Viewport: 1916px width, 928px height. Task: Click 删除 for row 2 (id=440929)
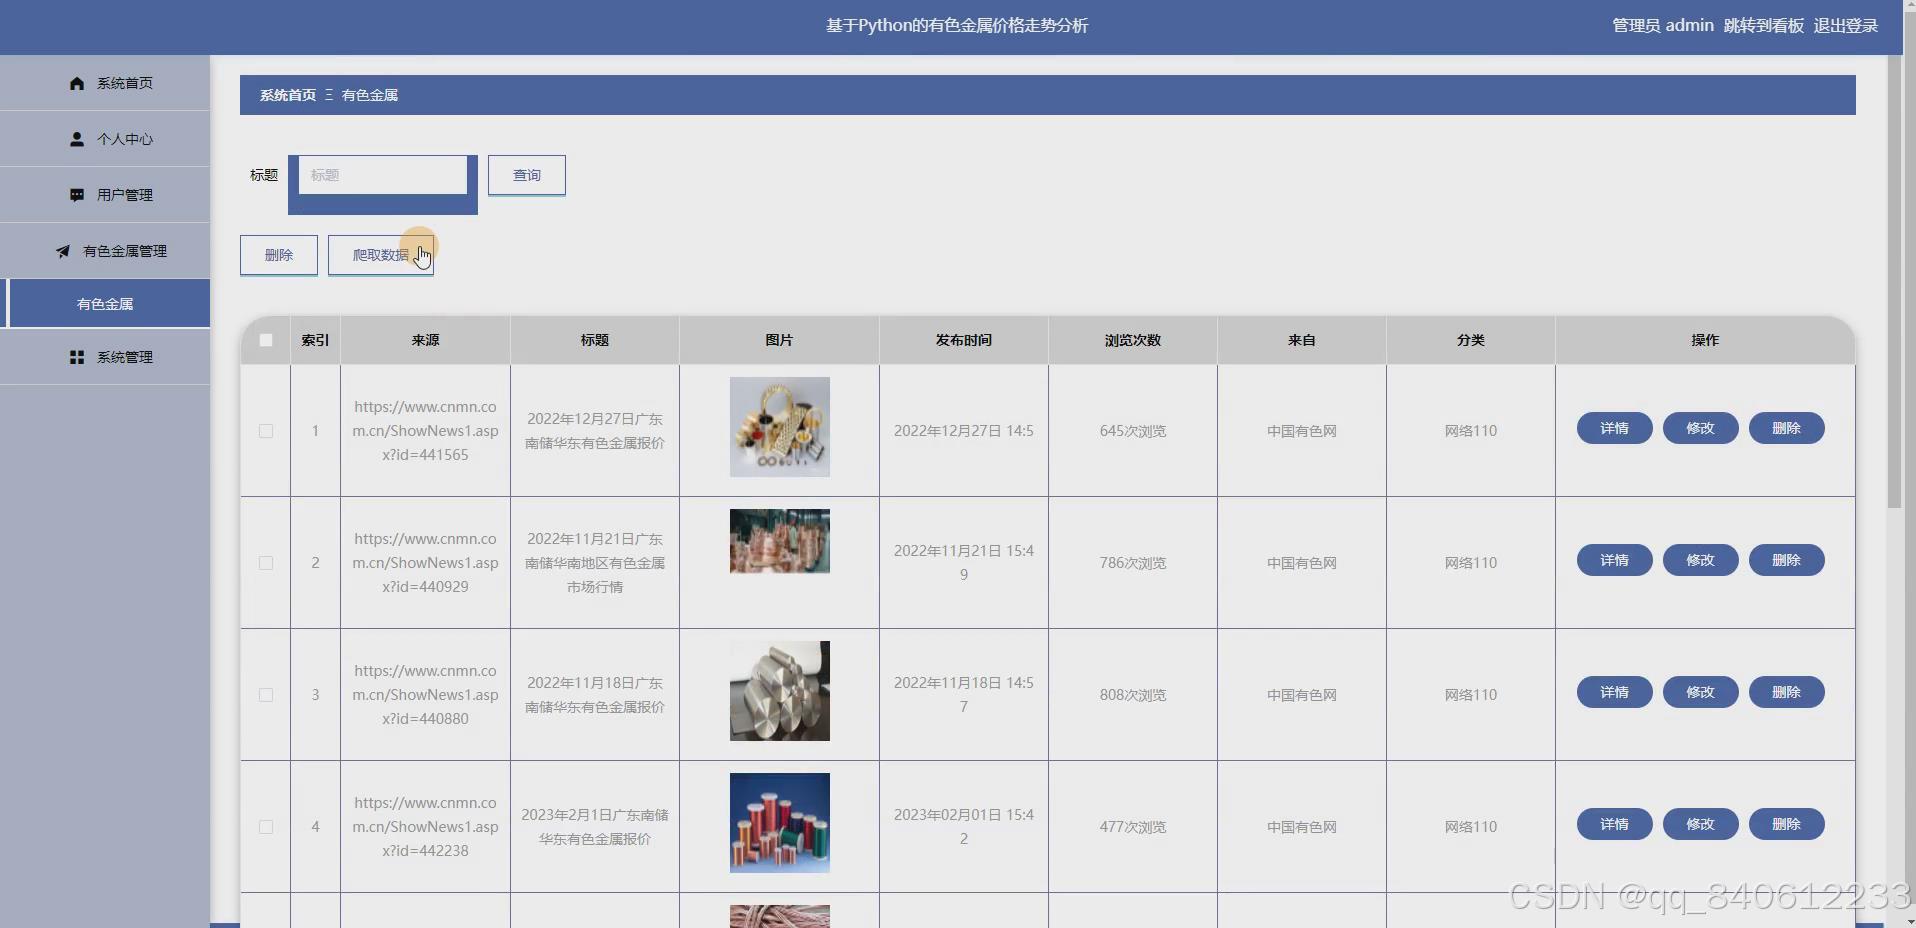coord(1786,560)
